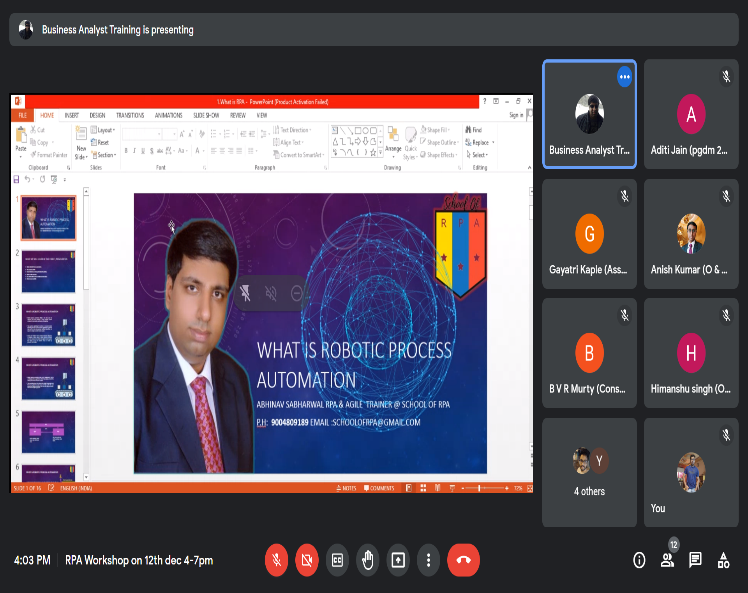748x593 pixels.
Task: Open the FILE tab in PowerPoint
Action: [22, 115]
